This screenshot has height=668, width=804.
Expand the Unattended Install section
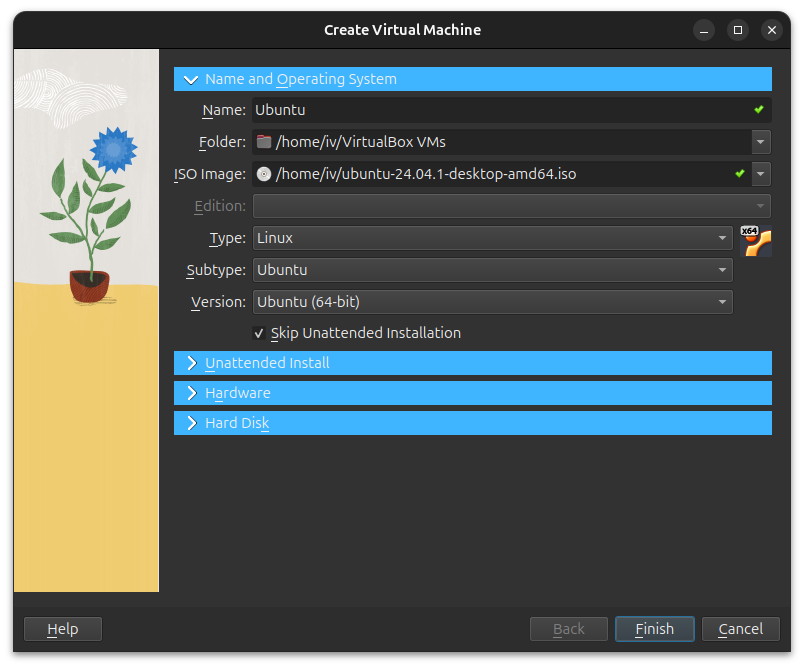[472, 363]
